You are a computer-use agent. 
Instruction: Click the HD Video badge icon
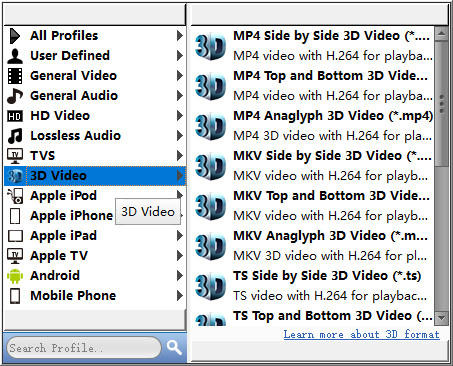(15, 116)
